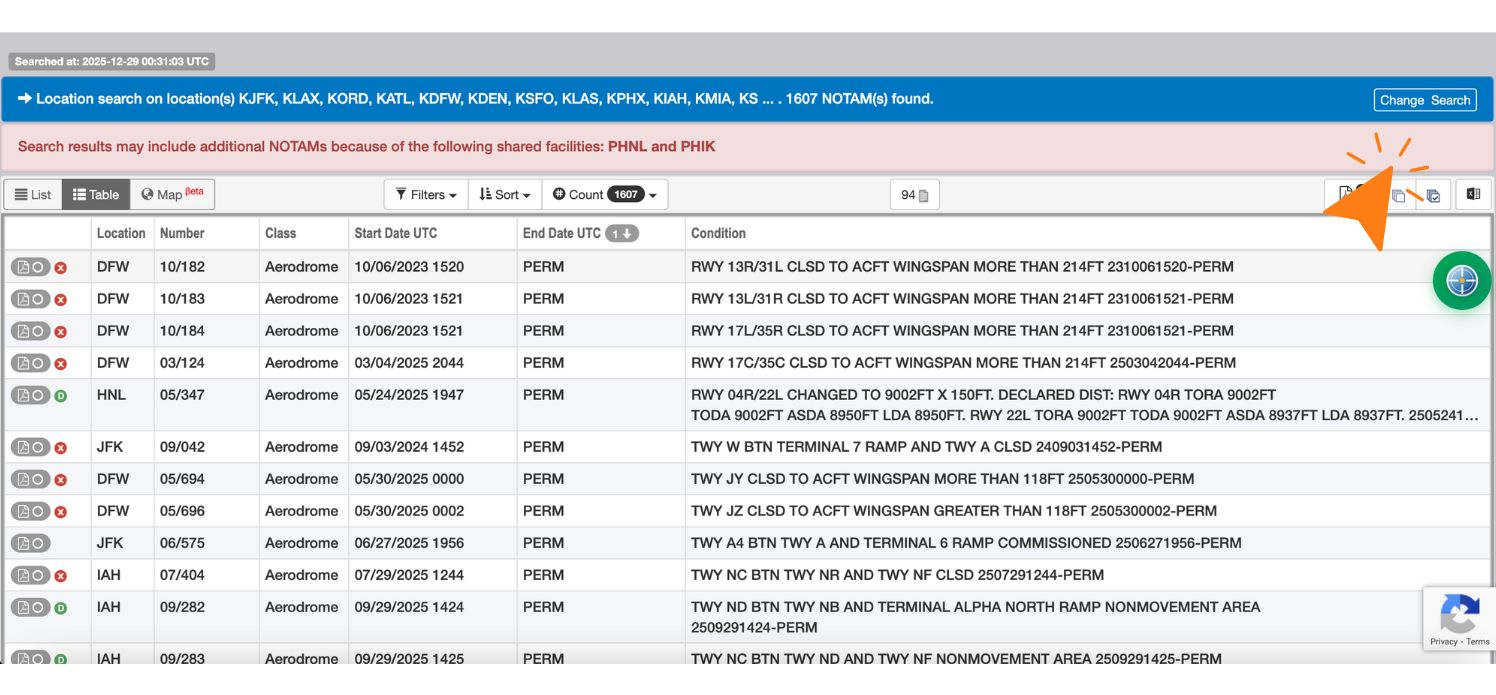Click the green globe icon on right edge
This screenshot has height=695, width=1496.
click(1462, 281)
